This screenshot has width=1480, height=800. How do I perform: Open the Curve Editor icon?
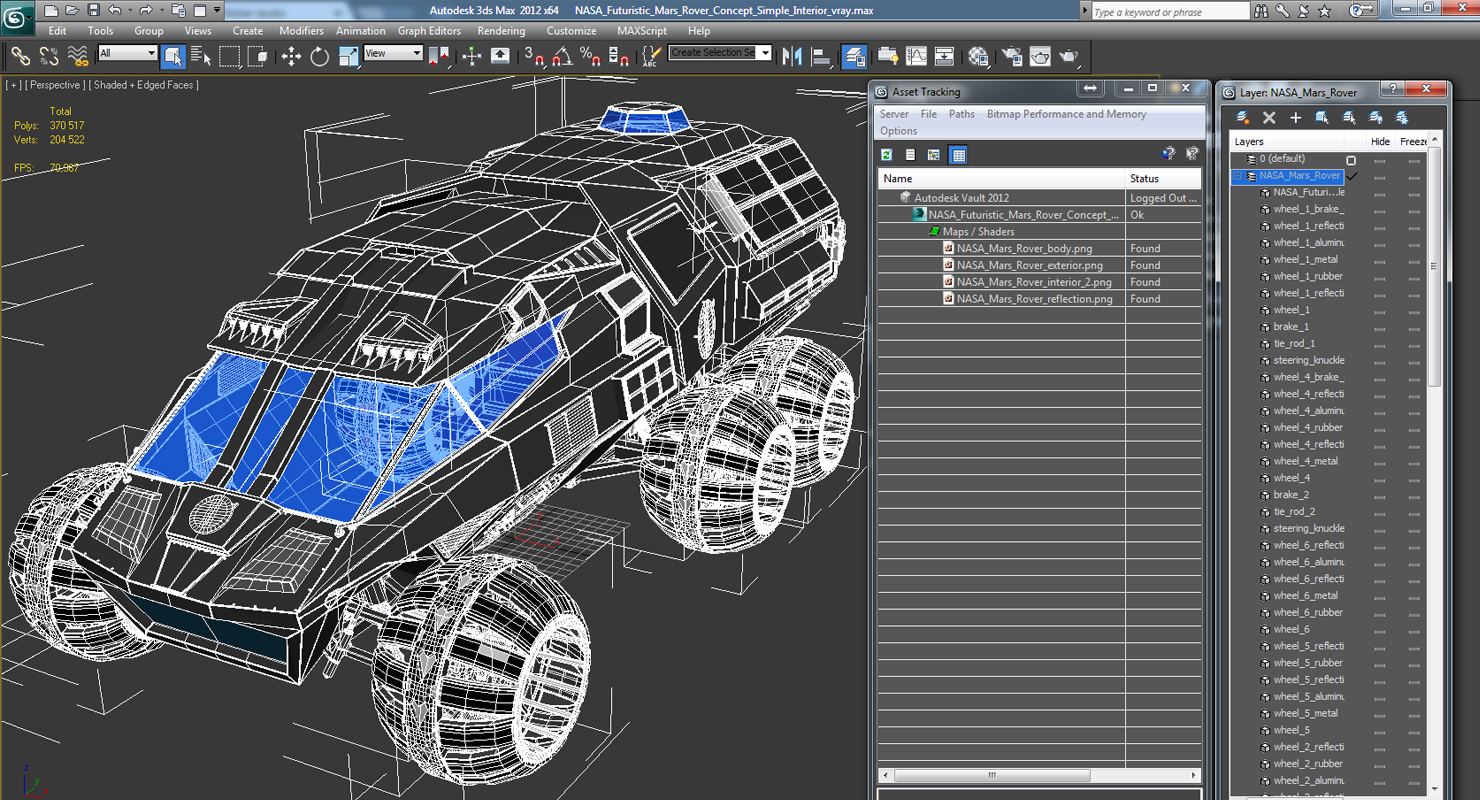tap(916, 56)
